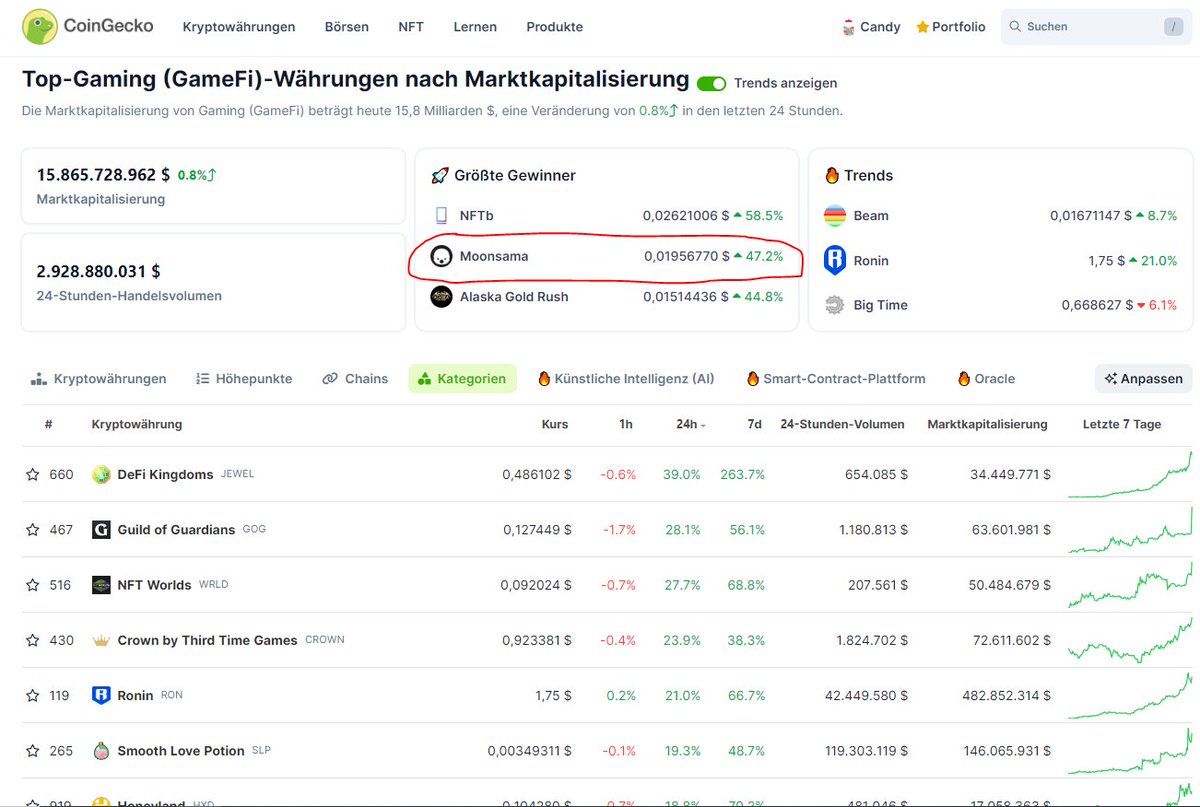
Task: Click the Anpassen button
Action: (x=1144, y=379)
